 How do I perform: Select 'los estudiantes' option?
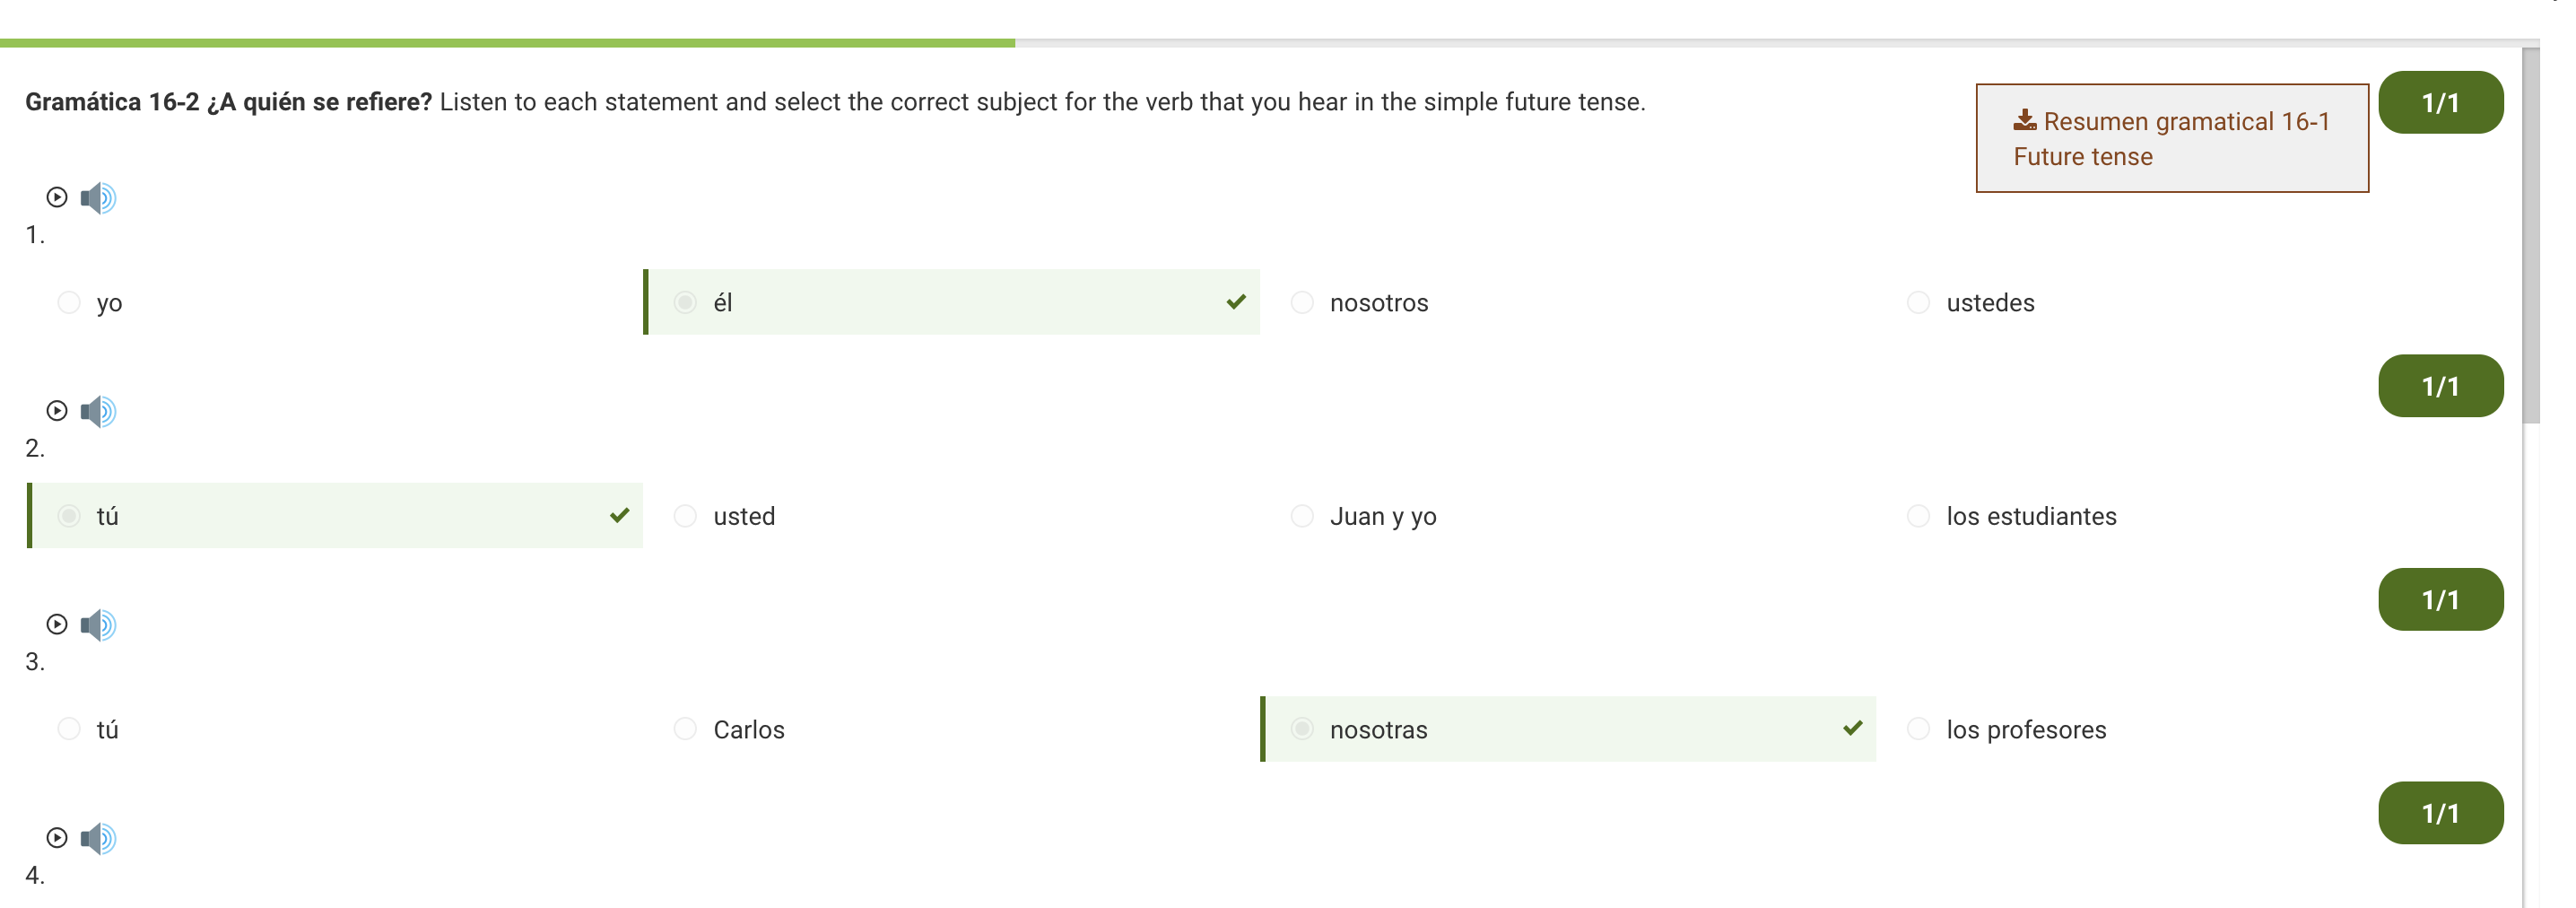(1918, 516)
